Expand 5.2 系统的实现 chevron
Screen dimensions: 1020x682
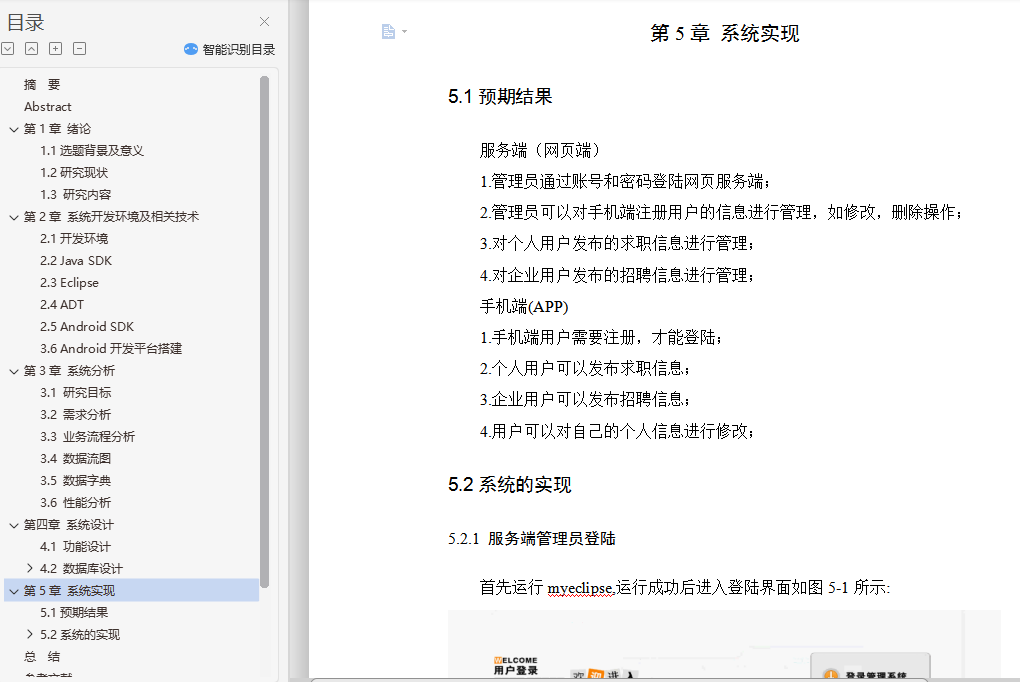(x=29, y=634)
